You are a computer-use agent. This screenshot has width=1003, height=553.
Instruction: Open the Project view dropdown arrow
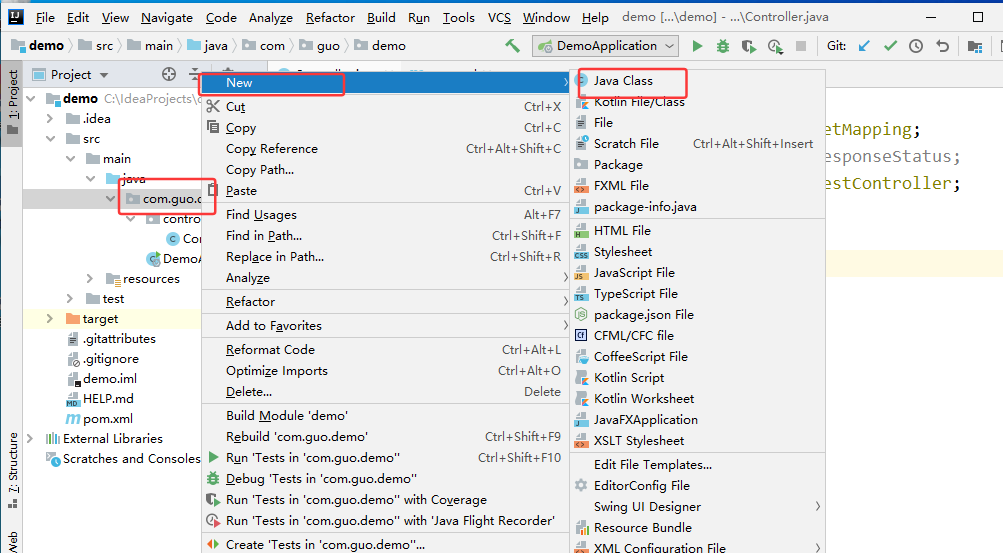pos(104,75)
